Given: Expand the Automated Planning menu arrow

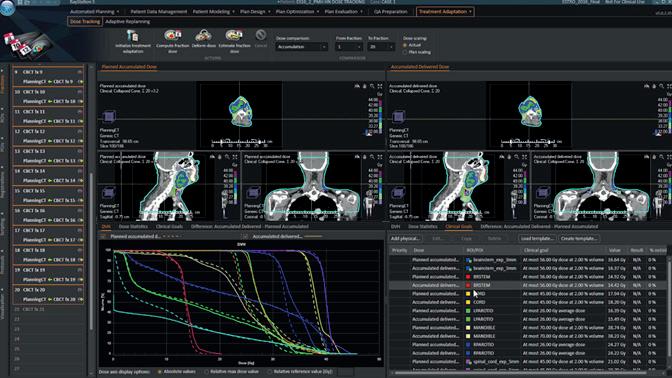Looking at the screenshot, I should pyautogui.click(x=118, y=12).
